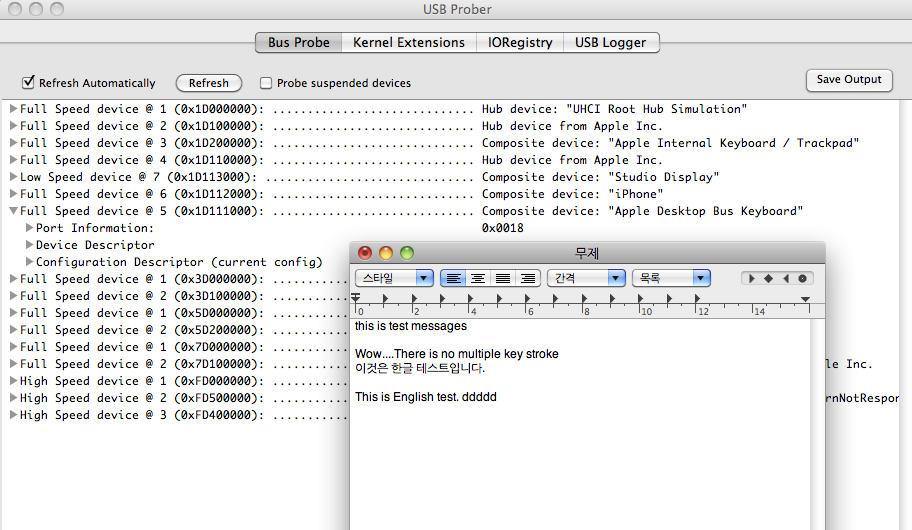Expand the Device Descriptor item

[29, 245]
